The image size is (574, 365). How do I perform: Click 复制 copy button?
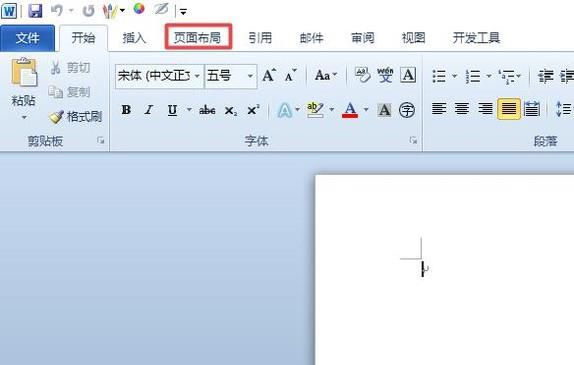pyautogui.click(x=70, y=92)
